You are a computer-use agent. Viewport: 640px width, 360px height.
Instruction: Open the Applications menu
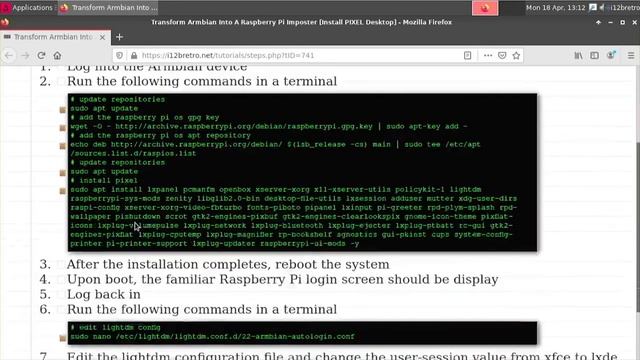[28, 7]
